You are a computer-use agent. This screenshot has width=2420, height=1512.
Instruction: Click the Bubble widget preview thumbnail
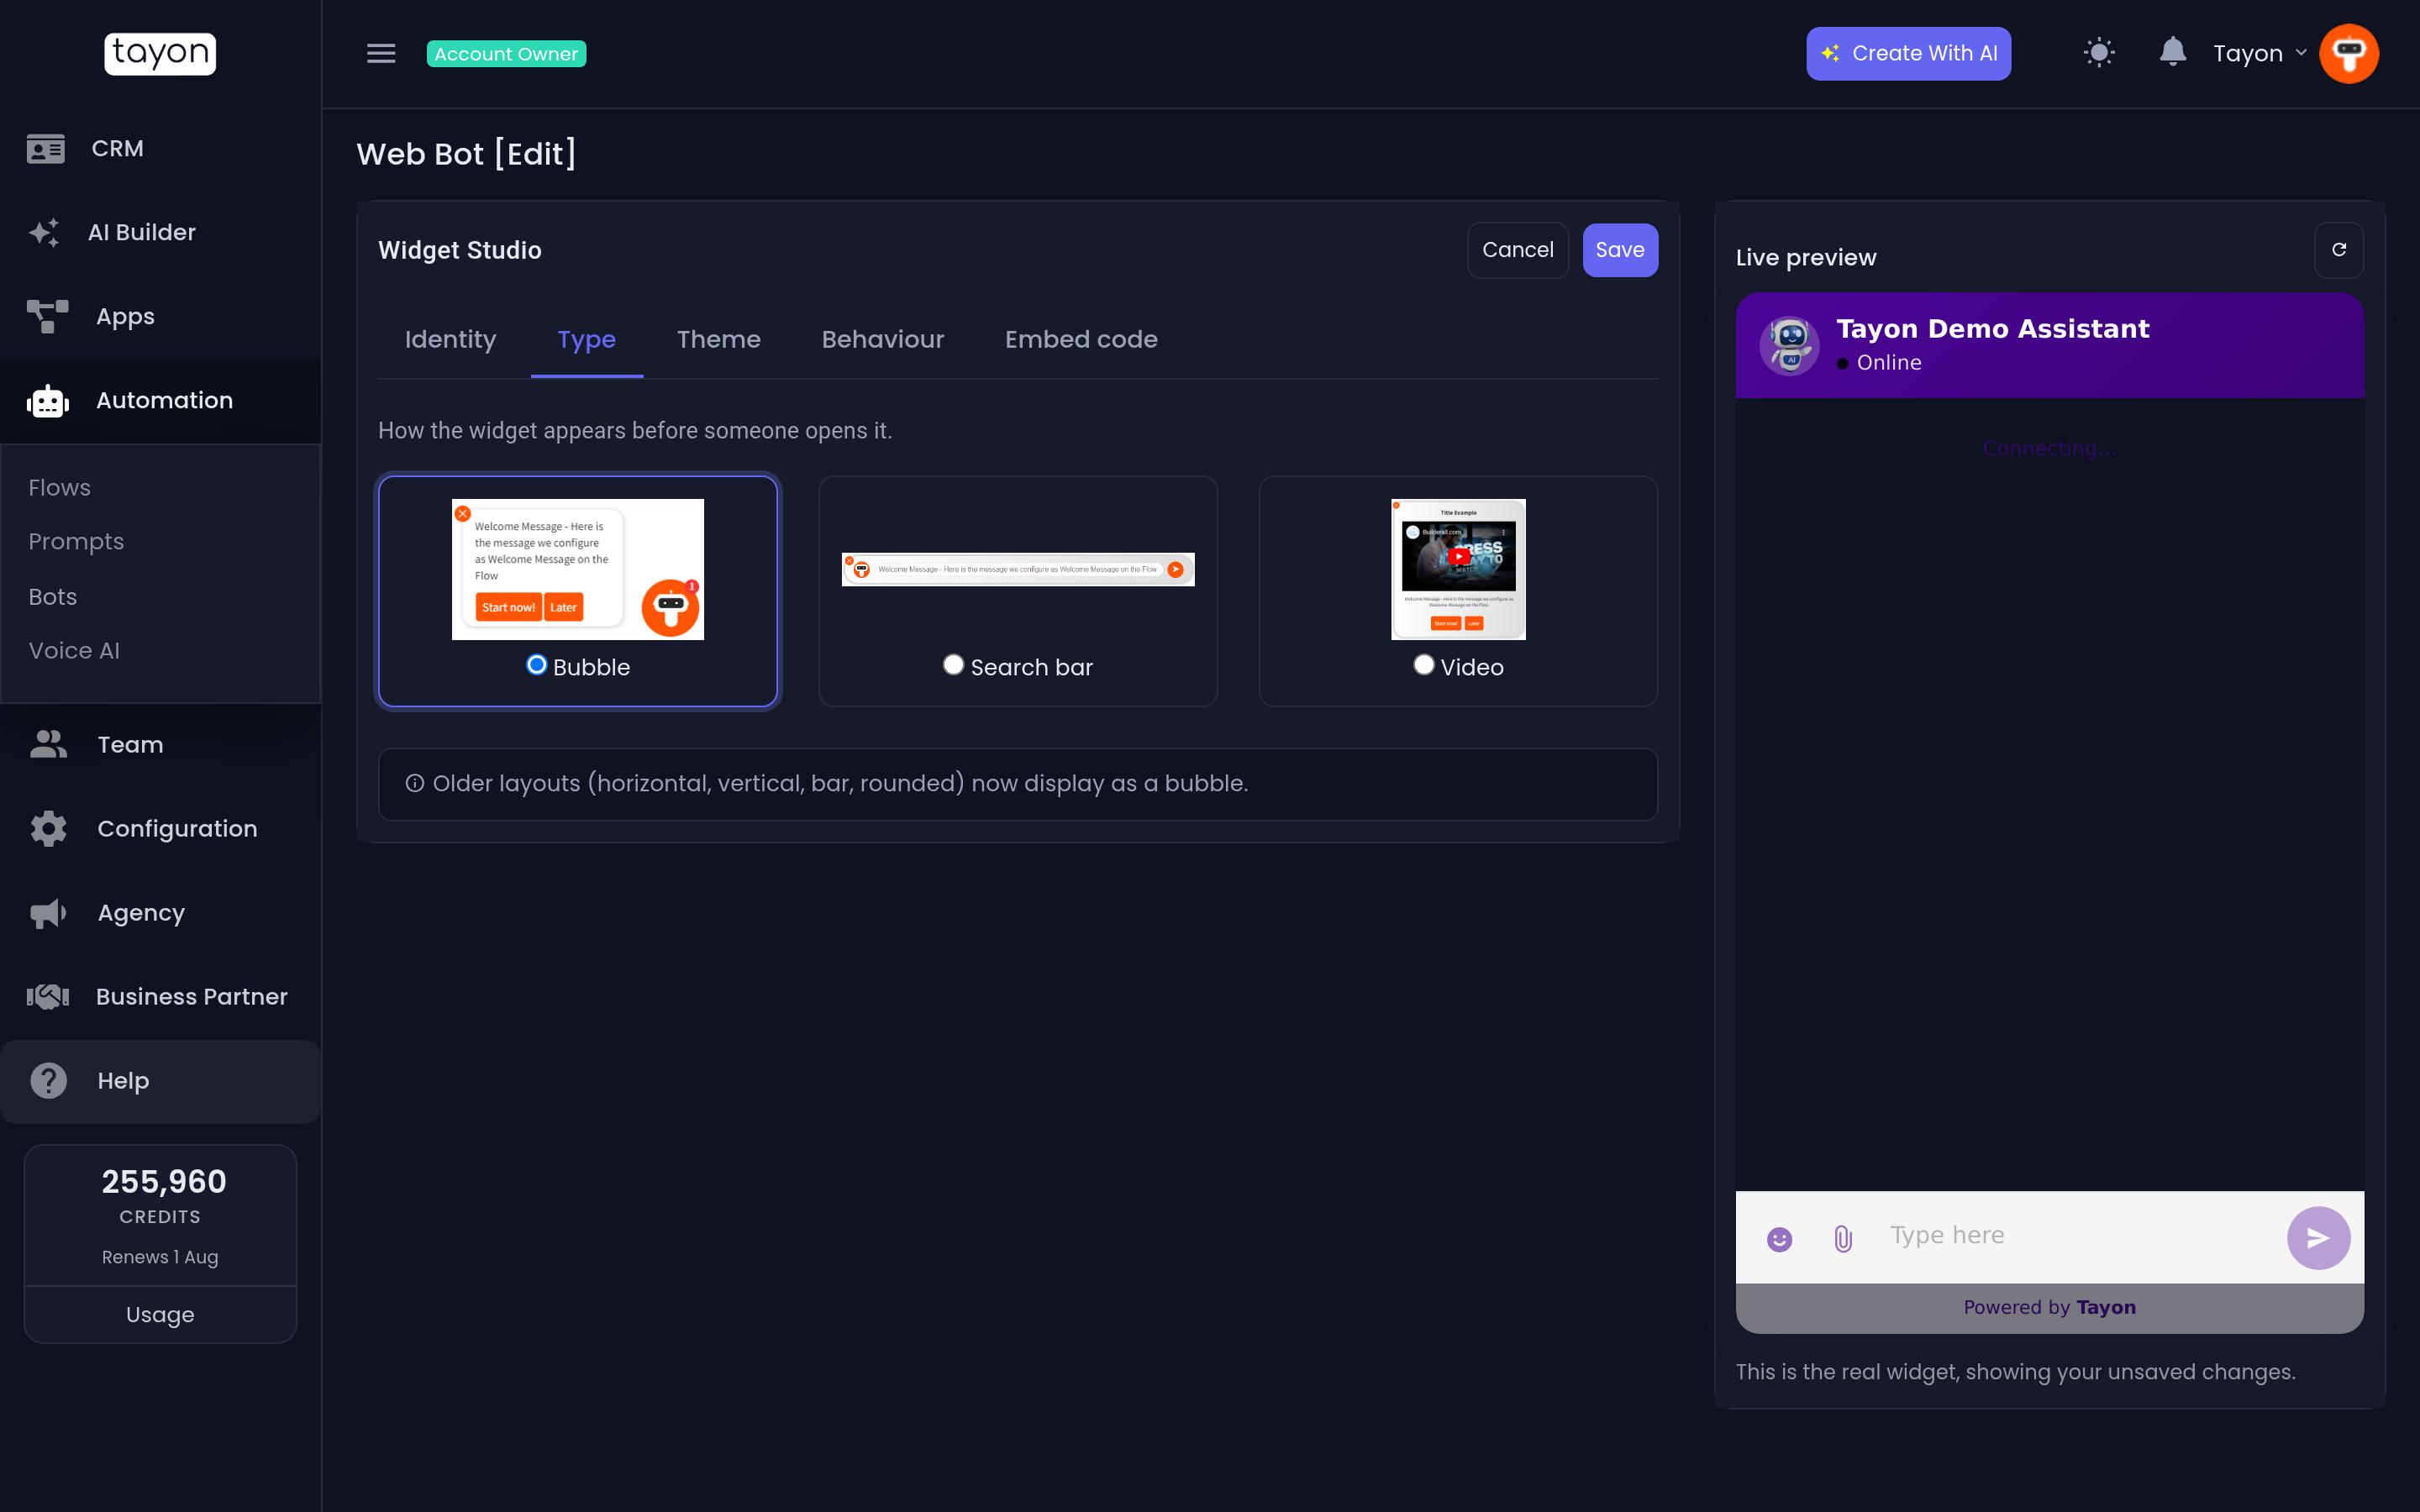coord(578,569)
